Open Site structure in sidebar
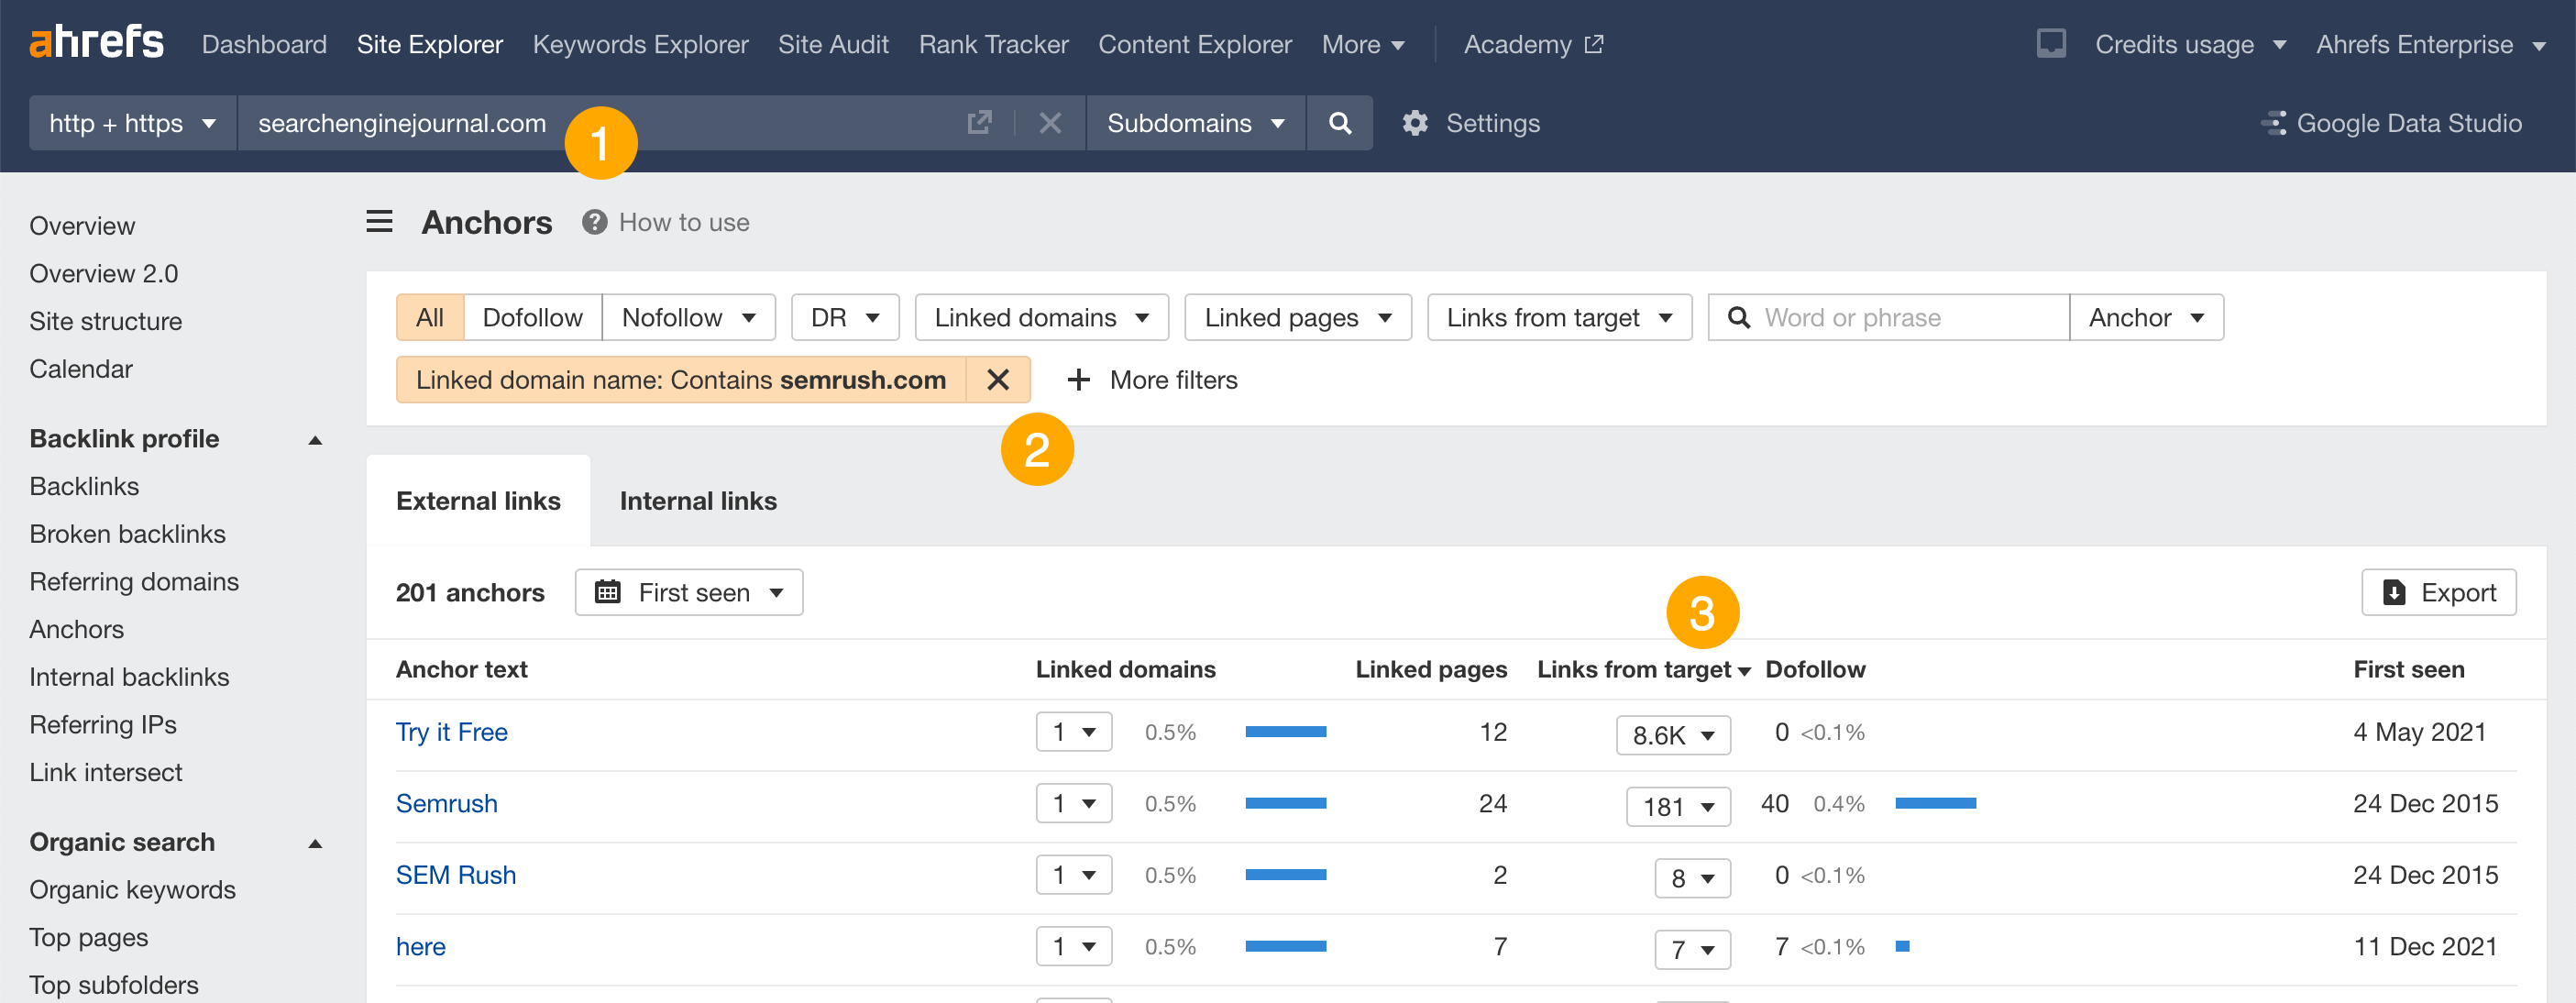 coord(106,321)
